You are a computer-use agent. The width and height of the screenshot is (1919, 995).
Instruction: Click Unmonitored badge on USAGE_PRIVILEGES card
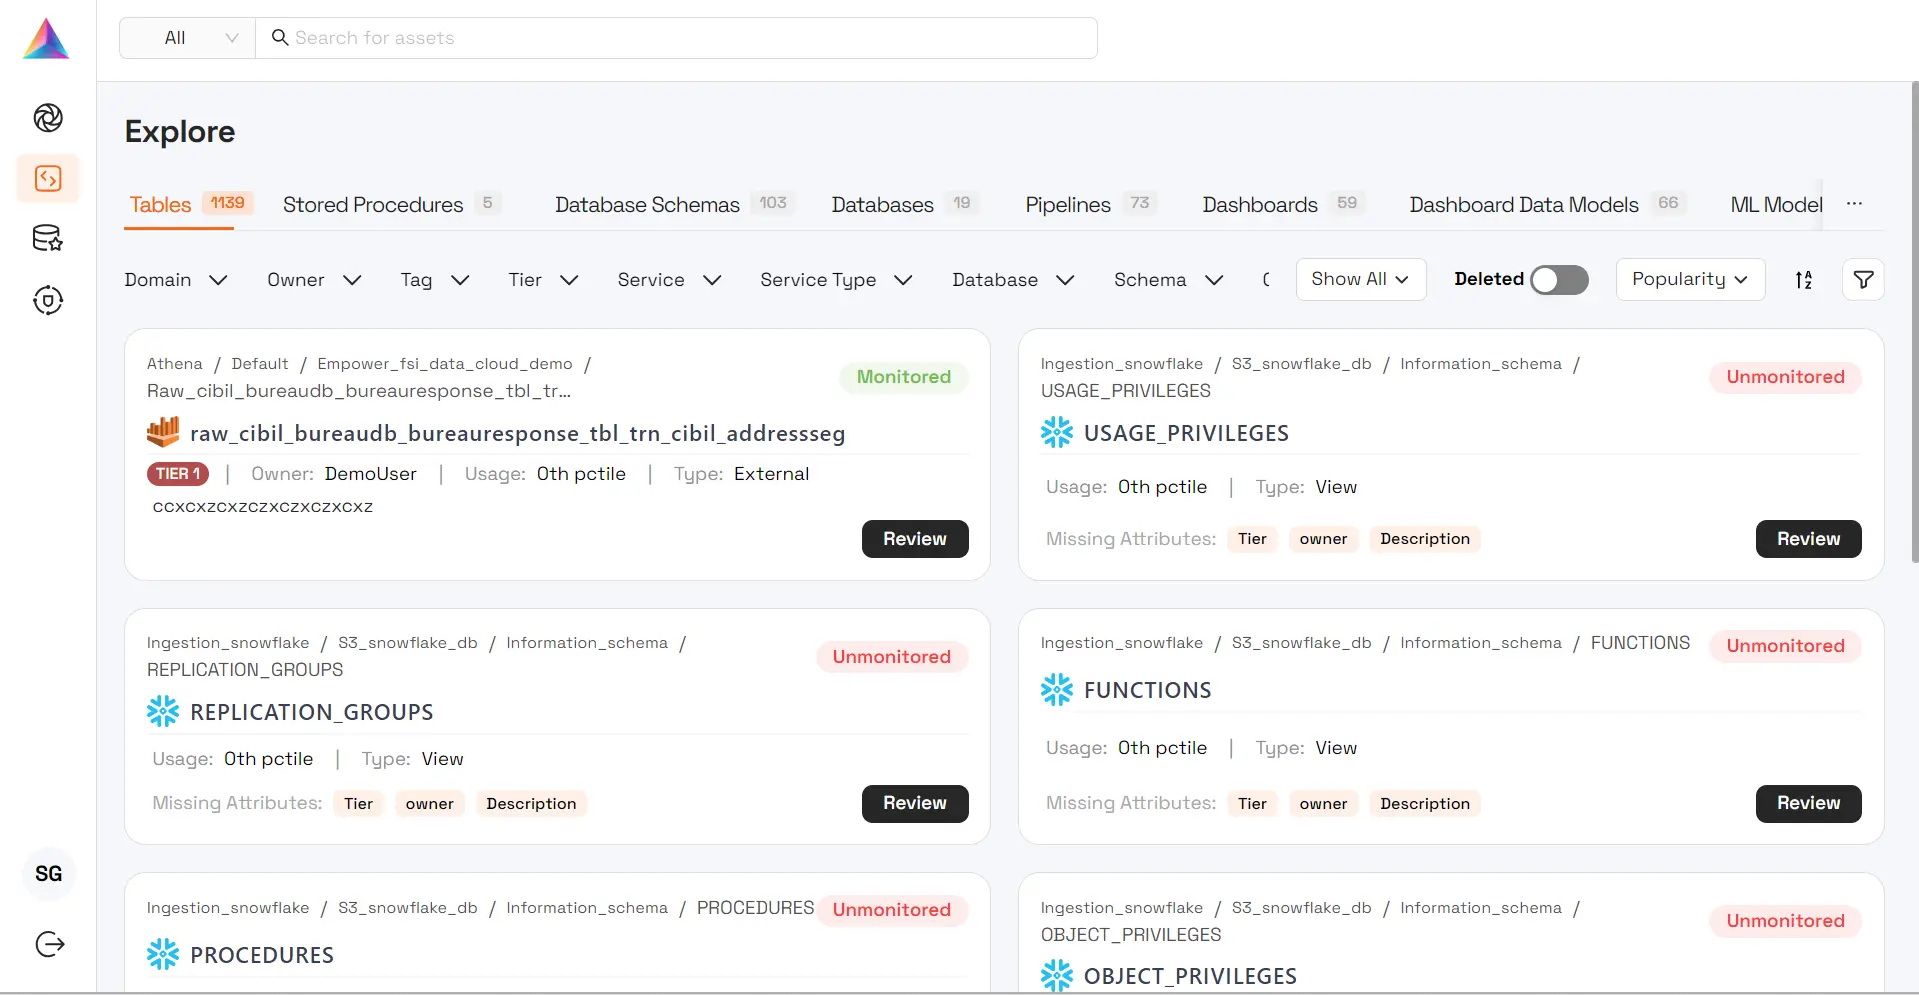coord(1785,377)
